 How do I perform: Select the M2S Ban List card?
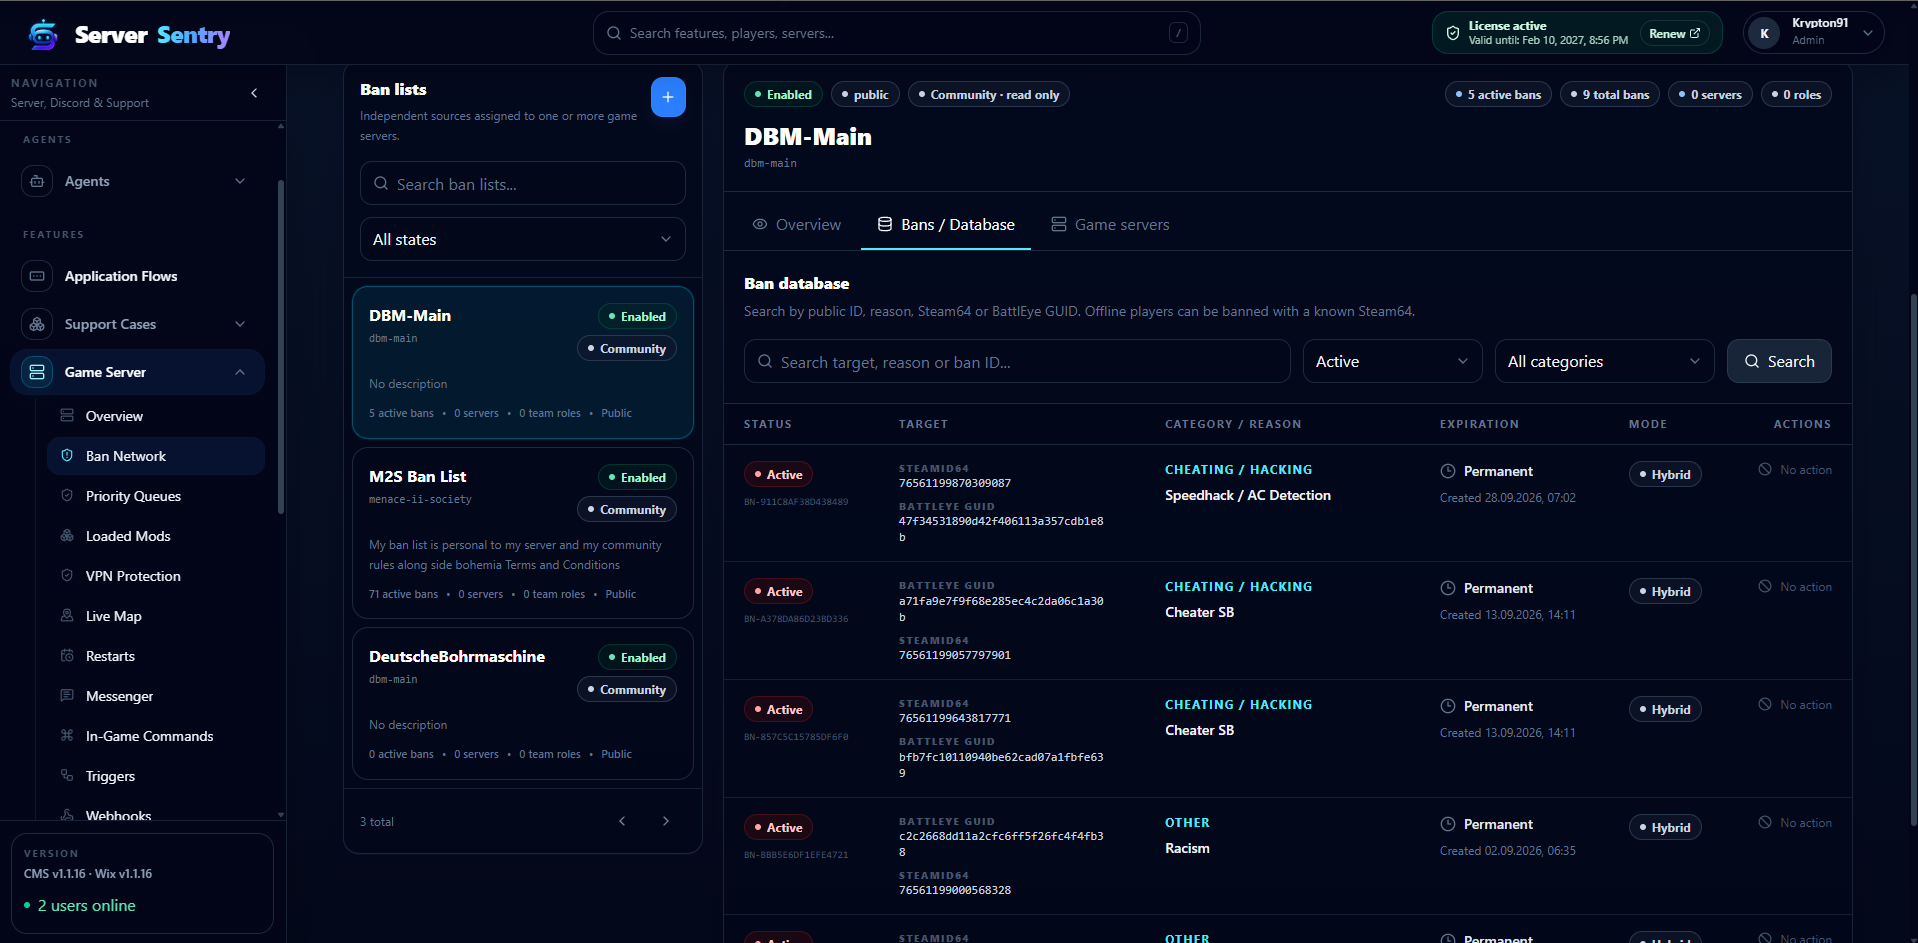coord(523,533)
